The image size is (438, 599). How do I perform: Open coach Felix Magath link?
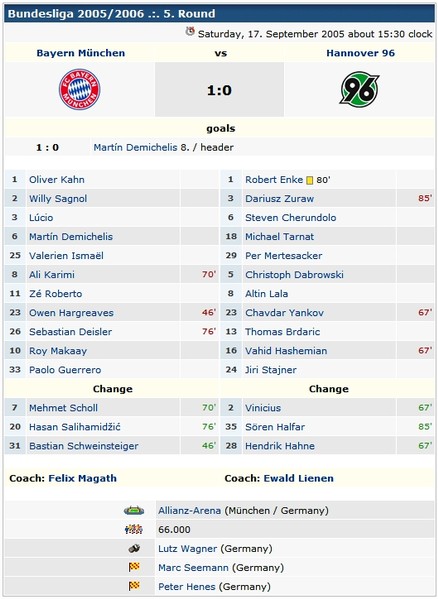pos(82,478)
